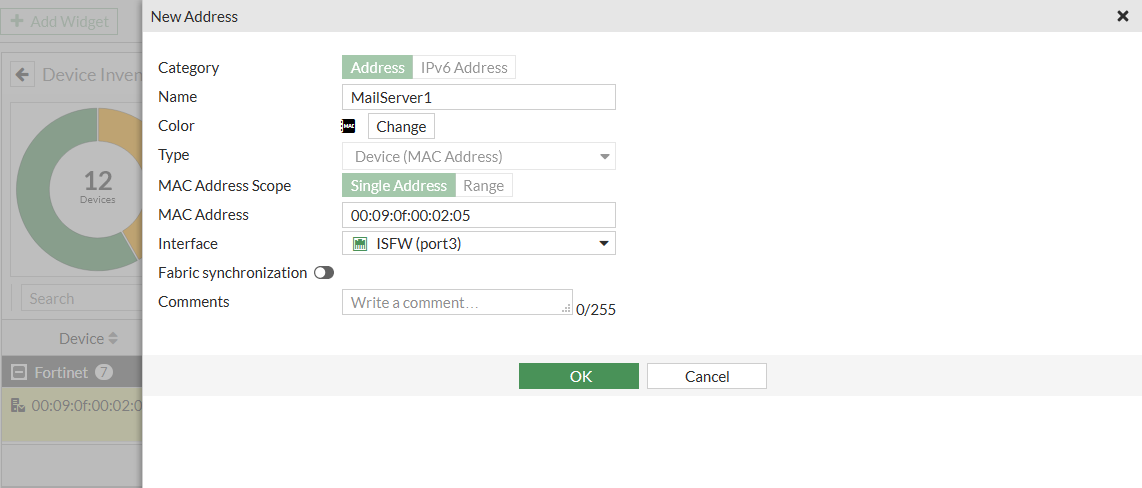Click OK to save the address
1142x488 pixels.
(x=578, y=376)
